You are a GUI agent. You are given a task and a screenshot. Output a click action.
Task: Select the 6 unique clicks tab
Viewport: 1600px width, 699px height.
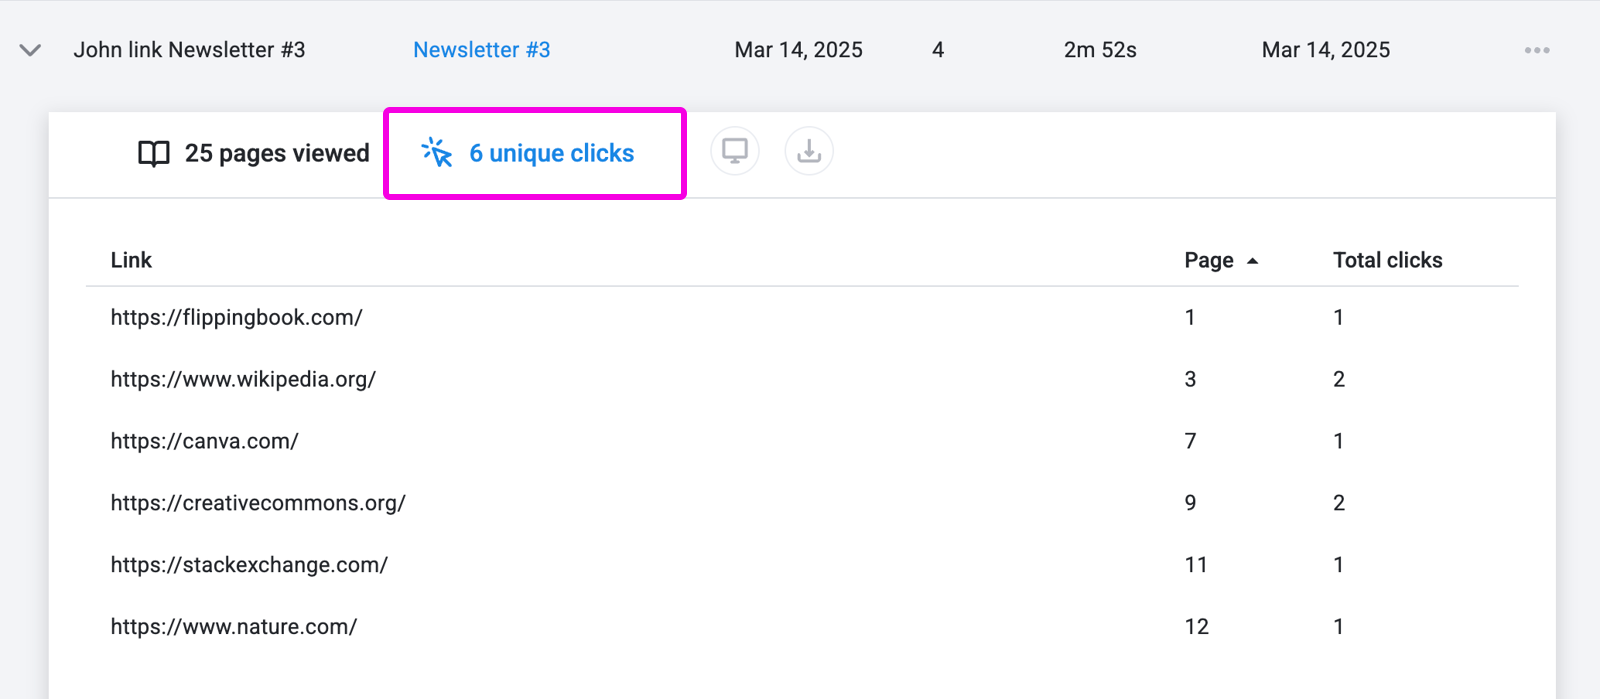pos(535,153)
